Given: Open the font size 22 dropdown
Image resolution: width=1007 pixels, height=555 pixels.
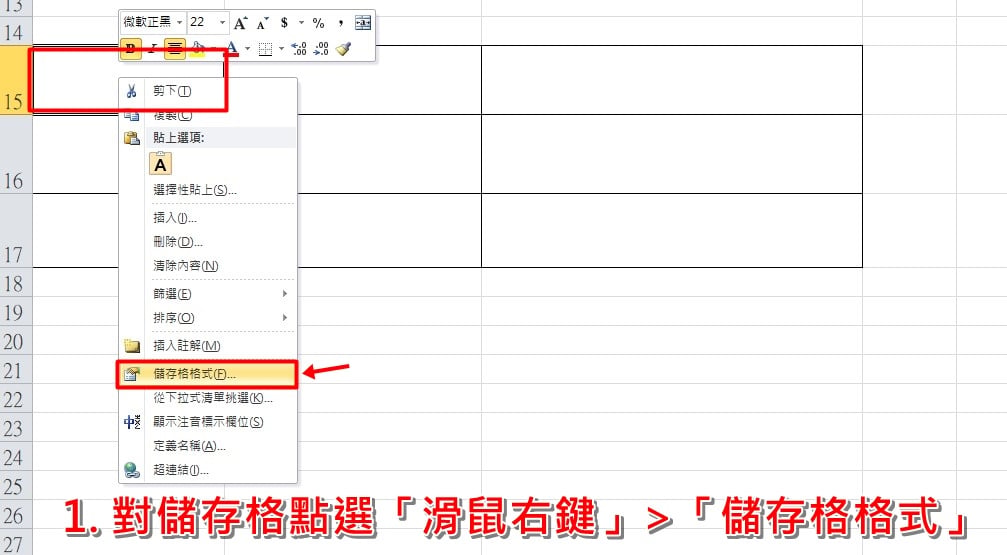Looking at the screenshot, I should click(x=222, y=22).
